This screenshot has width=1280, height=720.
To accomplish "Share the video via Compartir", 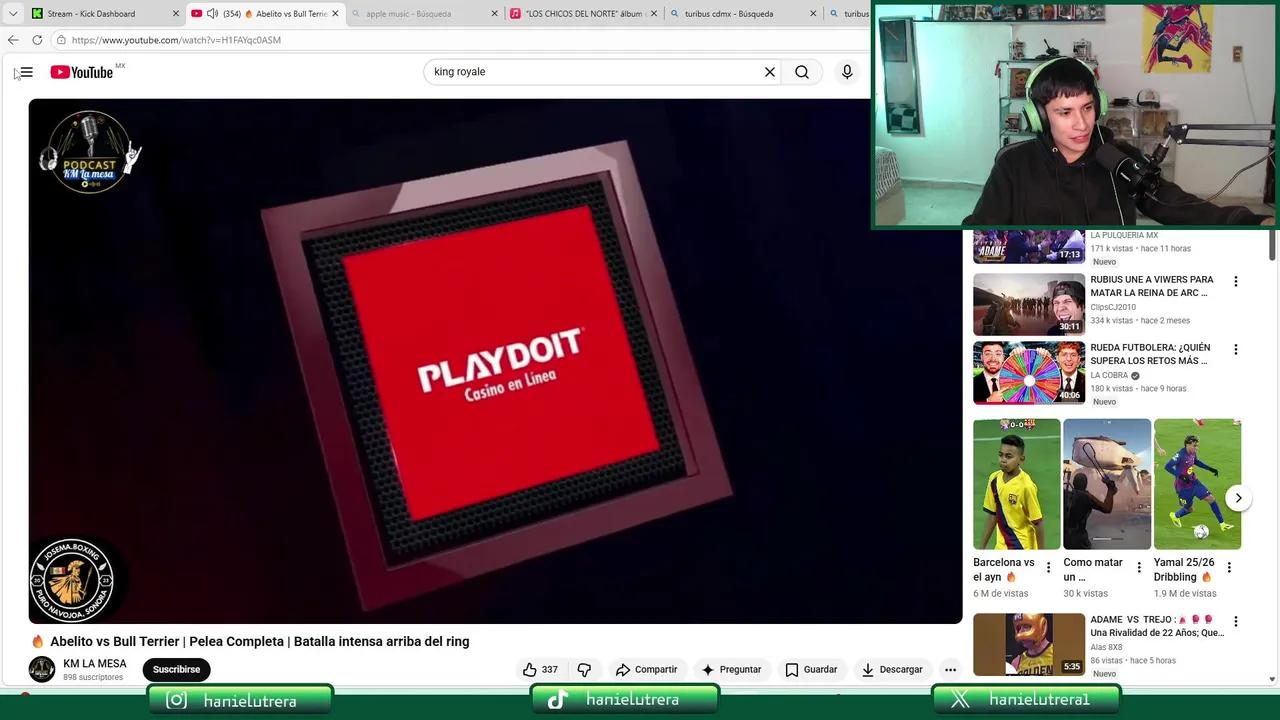I will tap(646, 670).
